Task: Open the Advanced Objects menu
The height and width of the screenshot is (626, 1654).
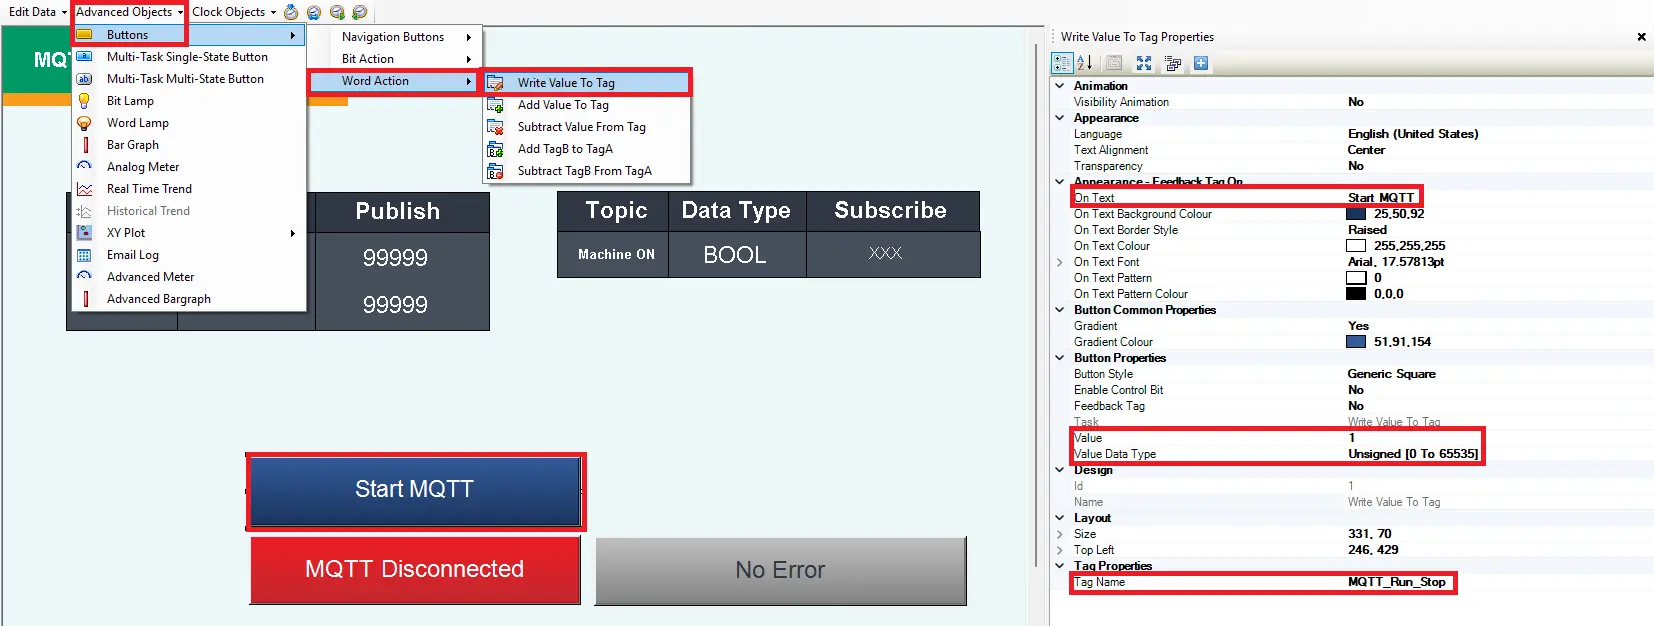Action: pos(129,12)
